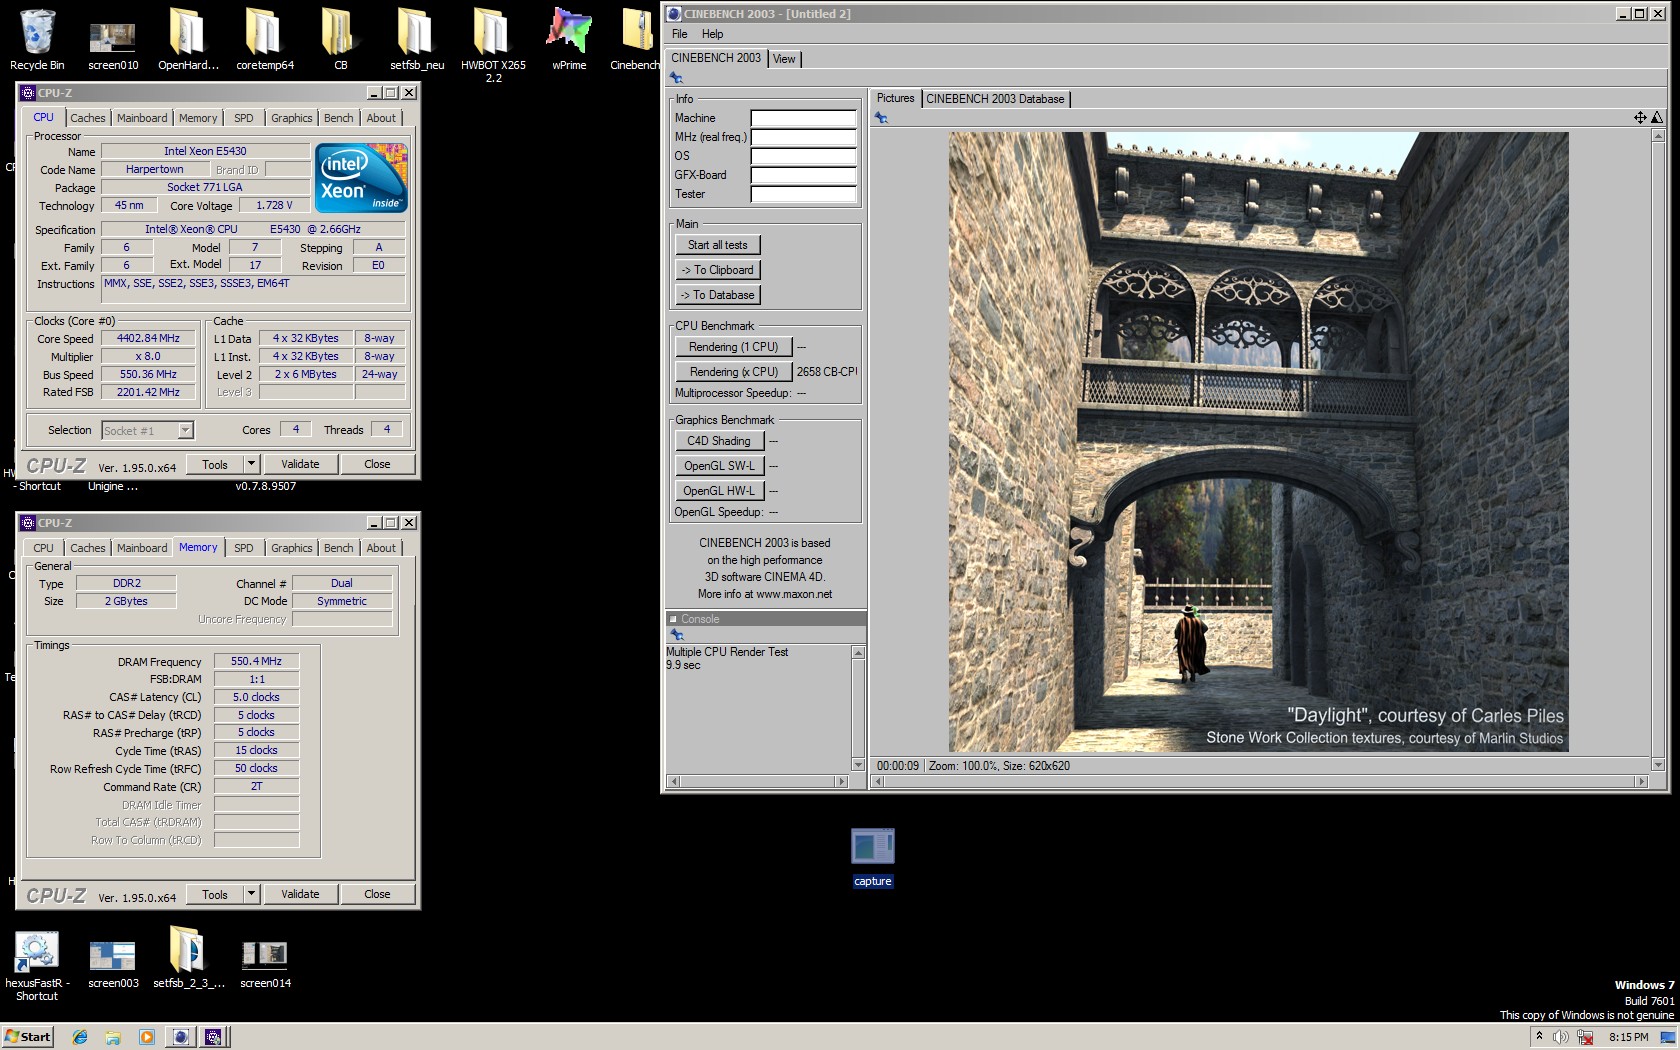Screen dimensions: 1680x1050
Task: Select the HWBOT X265 2.2 folder
Action: [x=492, y=44]
